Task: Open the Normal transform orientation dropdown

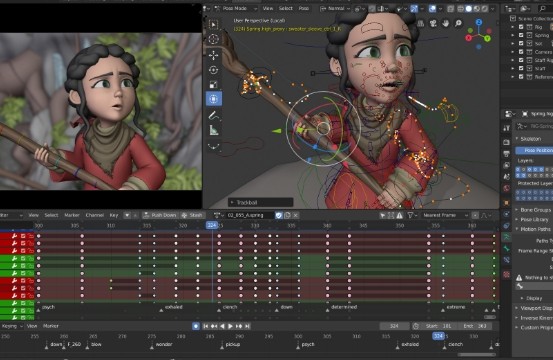Action: (335, 8)
